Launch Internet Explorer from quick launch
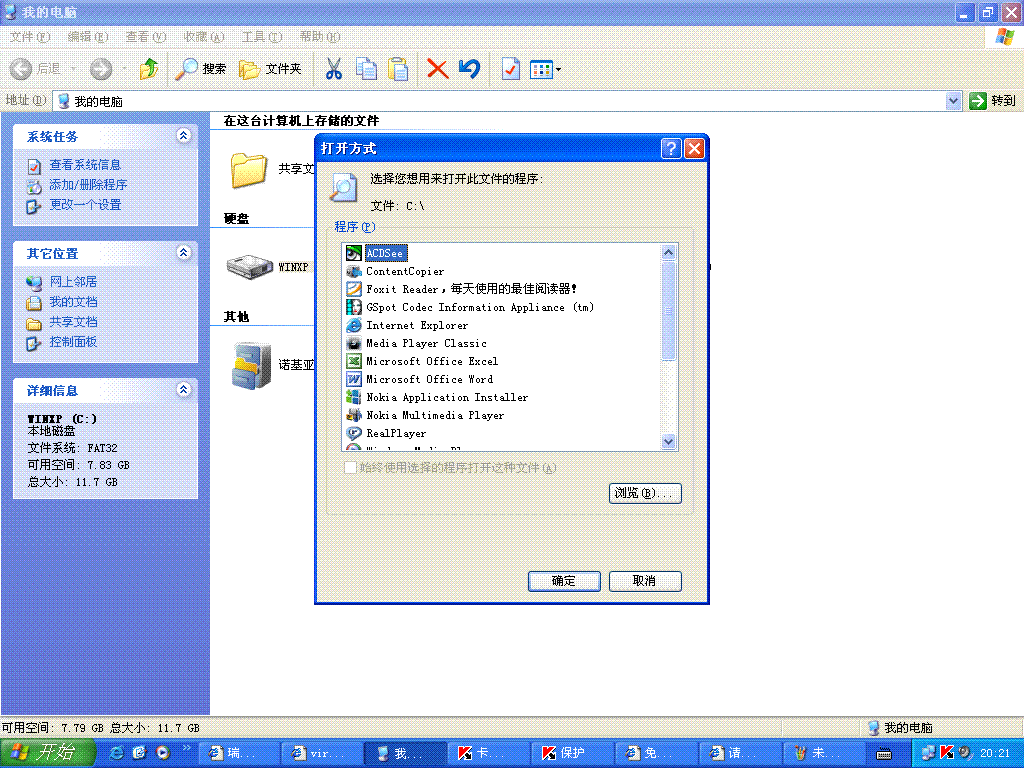1024x768 pixels. click(x=117, y=753)
